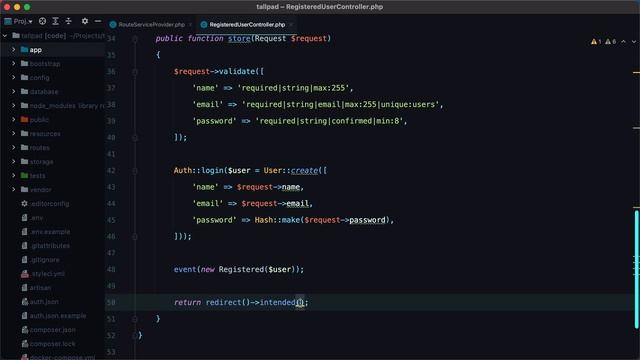Click 'Hash' class reference on line 45
Viewport: 640px width, 360px height.
(264, 220)
